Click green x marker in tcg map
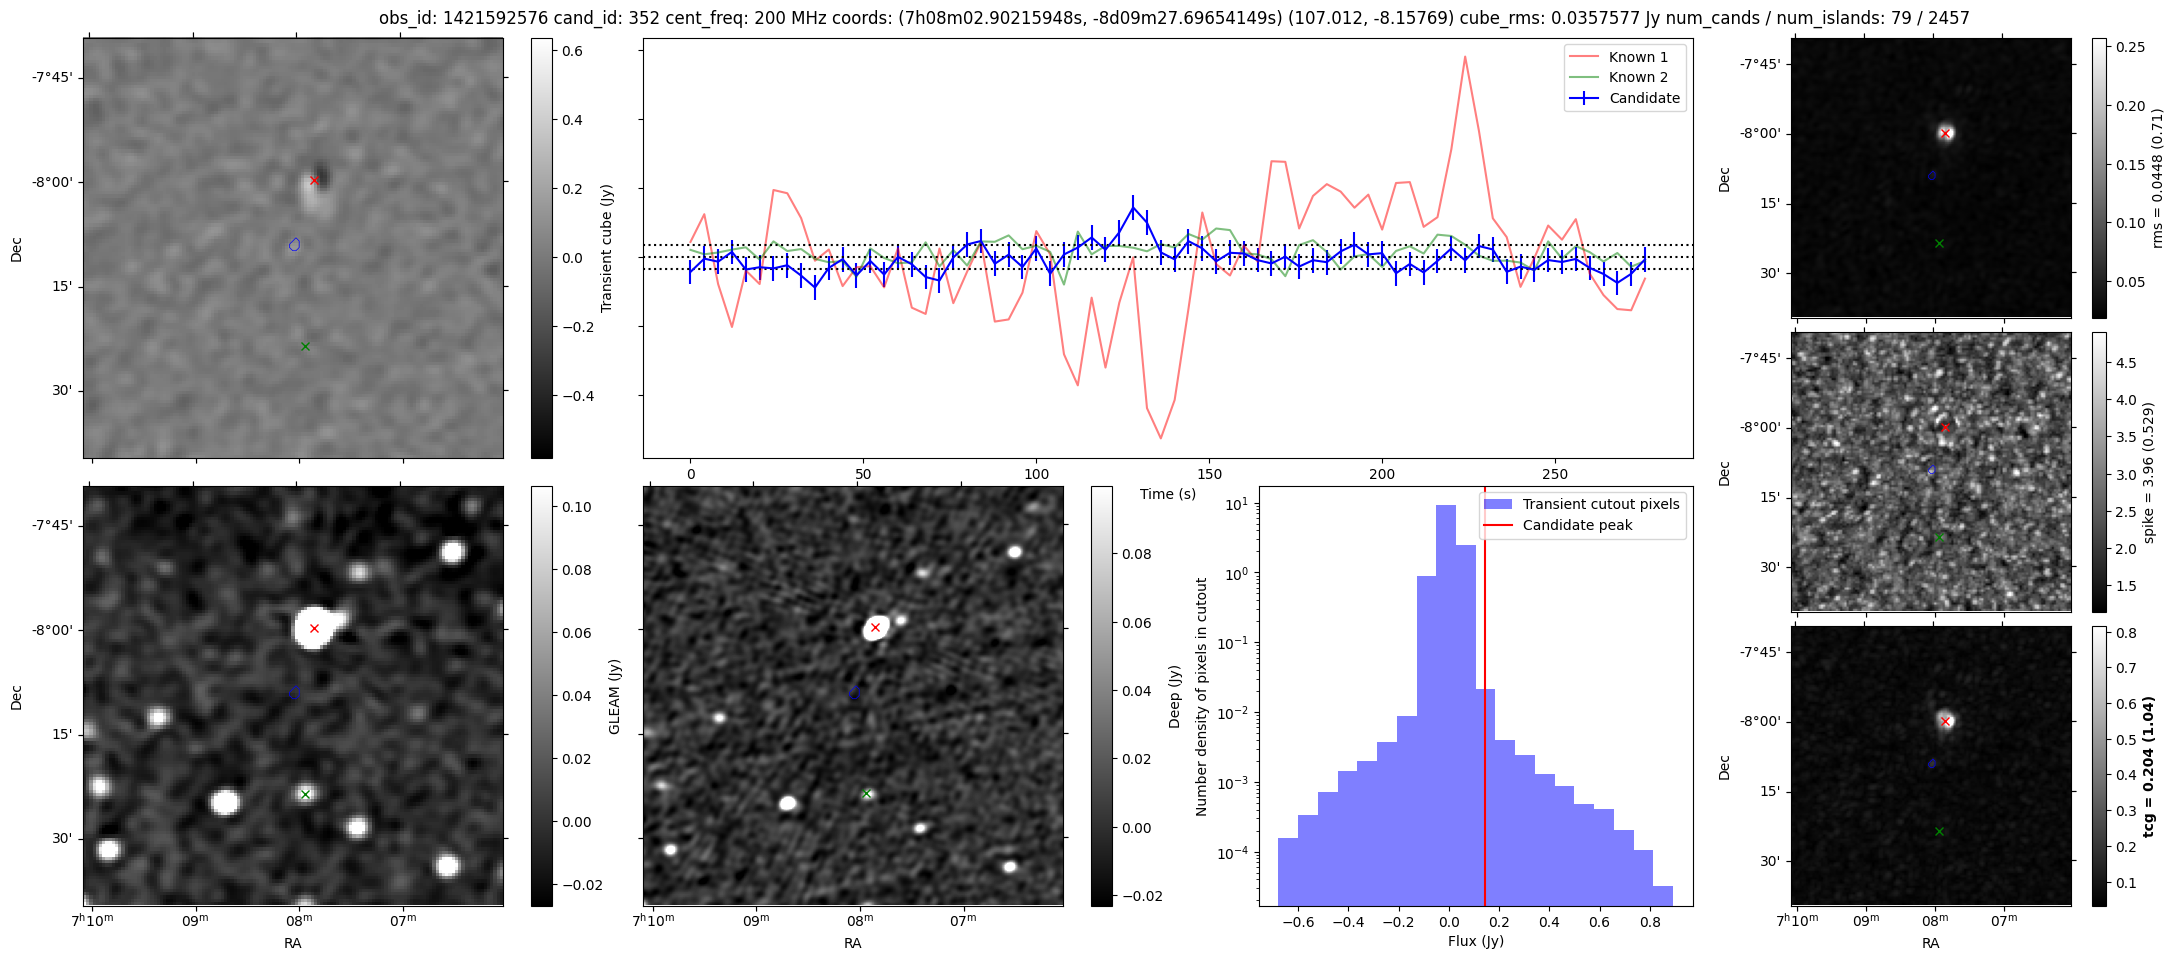 [x=1939, y=831]
